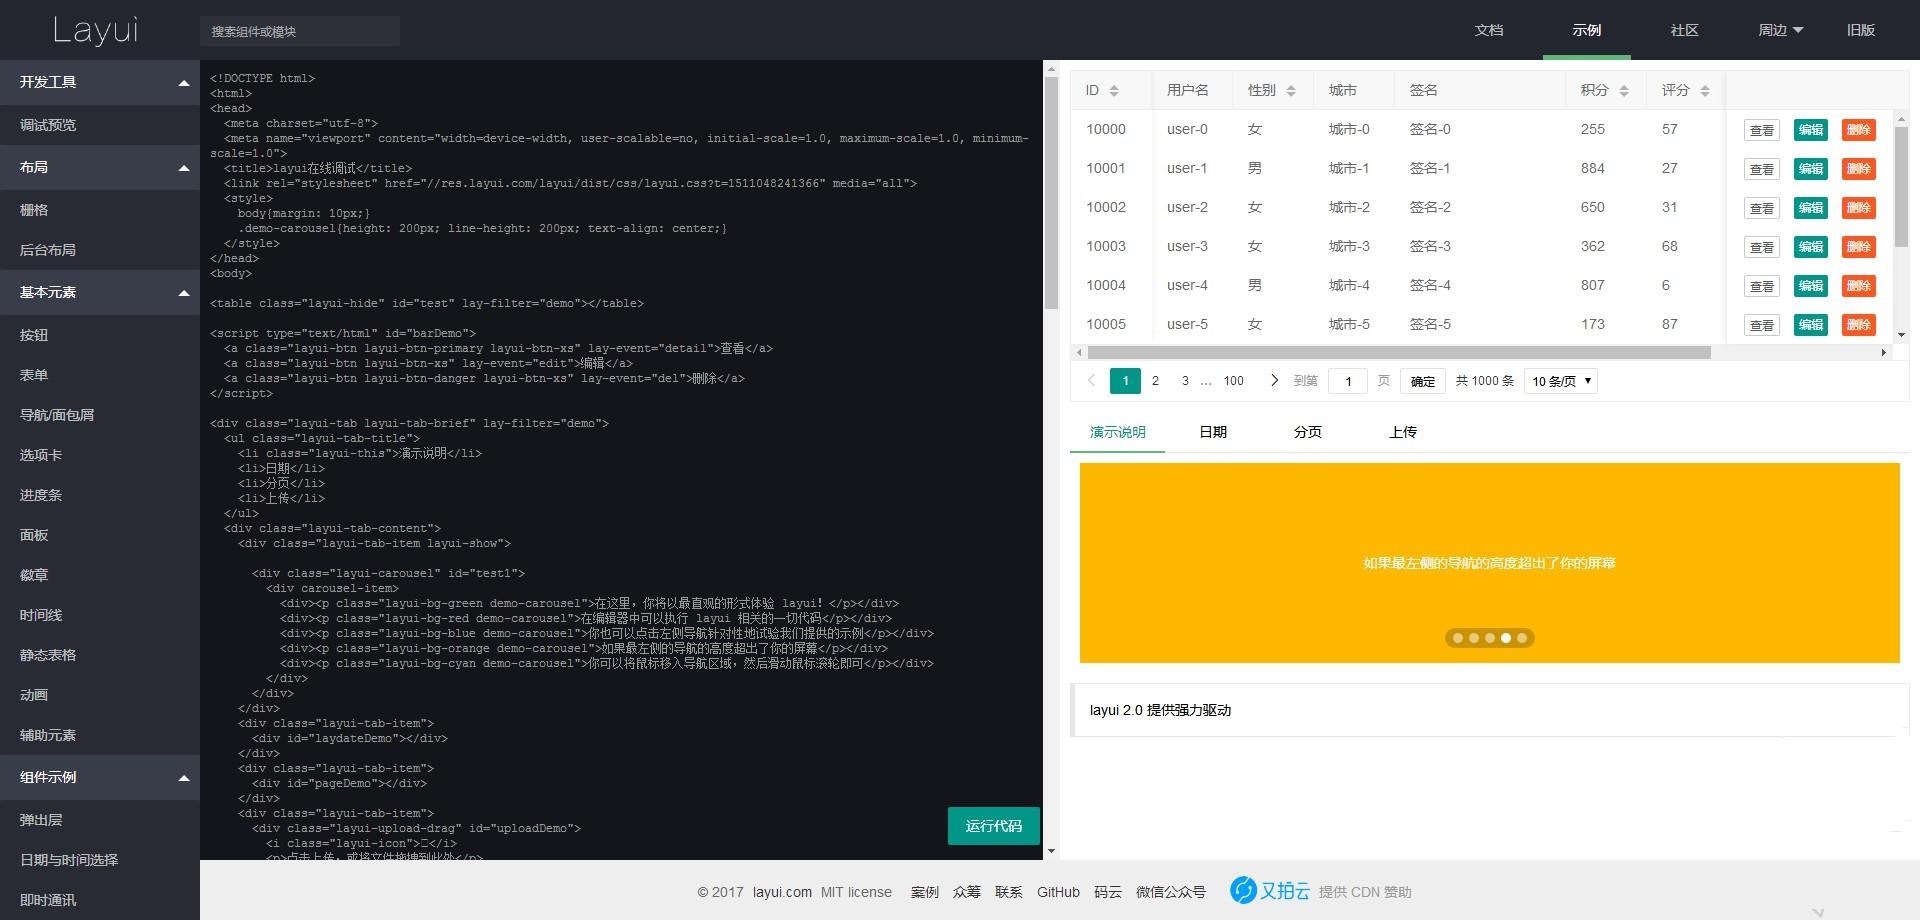Sort the table by the ID column

[x=1113, y=91]
